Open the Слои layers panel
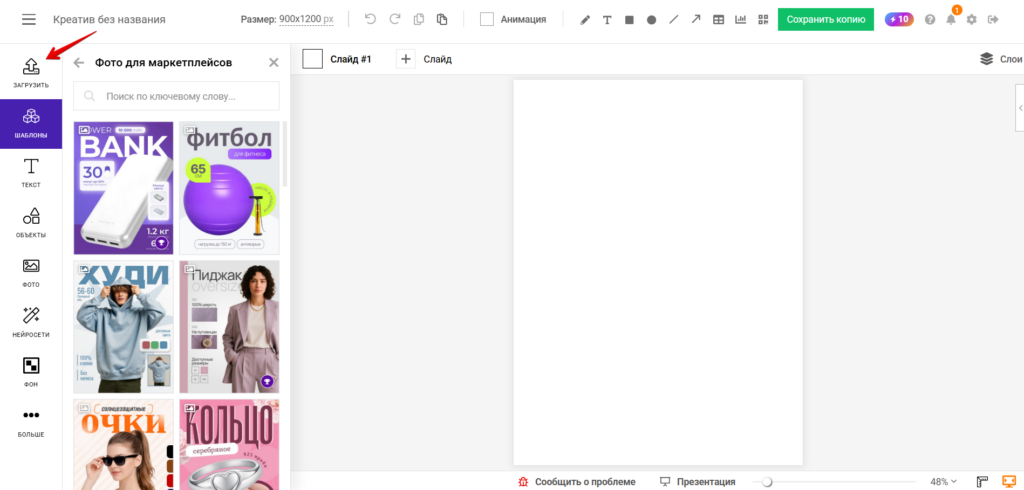The width and height of the screenshot is (1024, 490). (x=1000, y=59)
